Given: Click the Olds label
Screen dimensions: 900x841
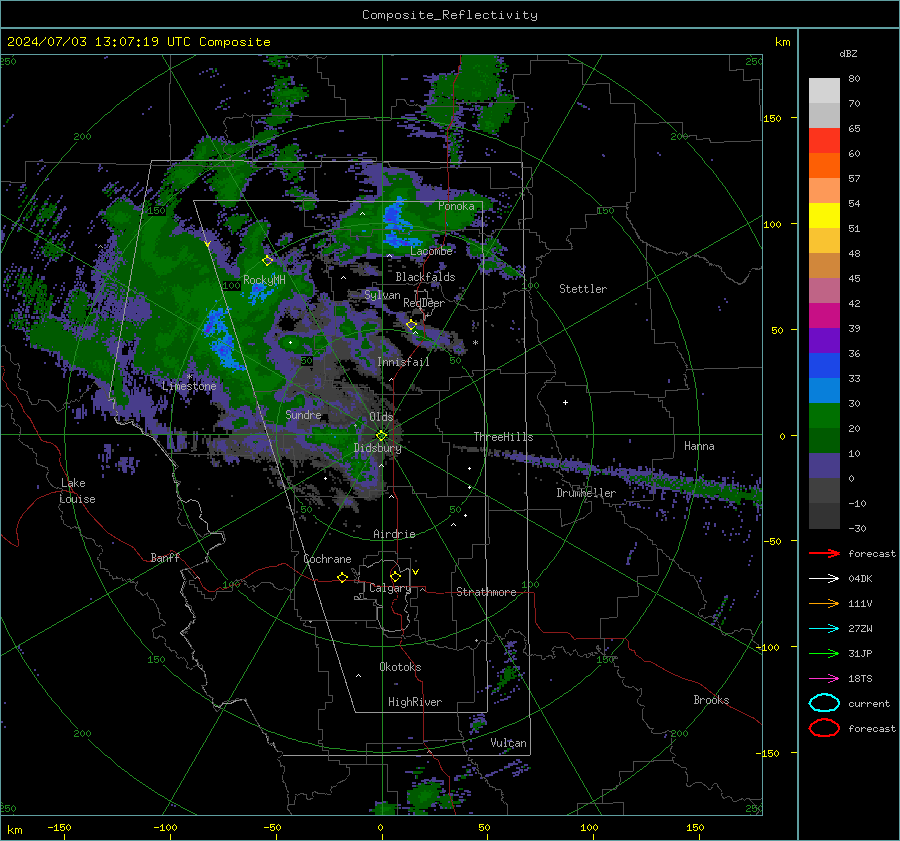Looking at the screenshot, I should [x=381, y=417].
